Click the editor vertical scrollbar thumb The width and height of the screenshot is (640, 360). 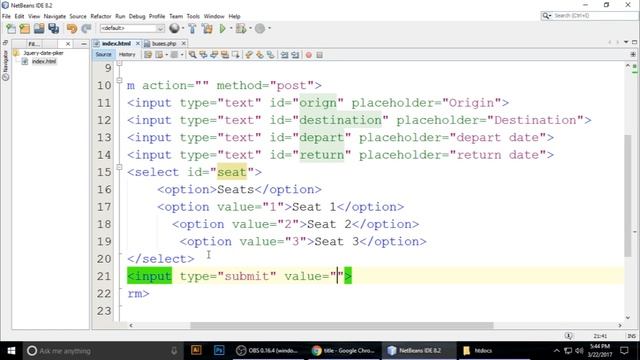click(x=628, y=196)
